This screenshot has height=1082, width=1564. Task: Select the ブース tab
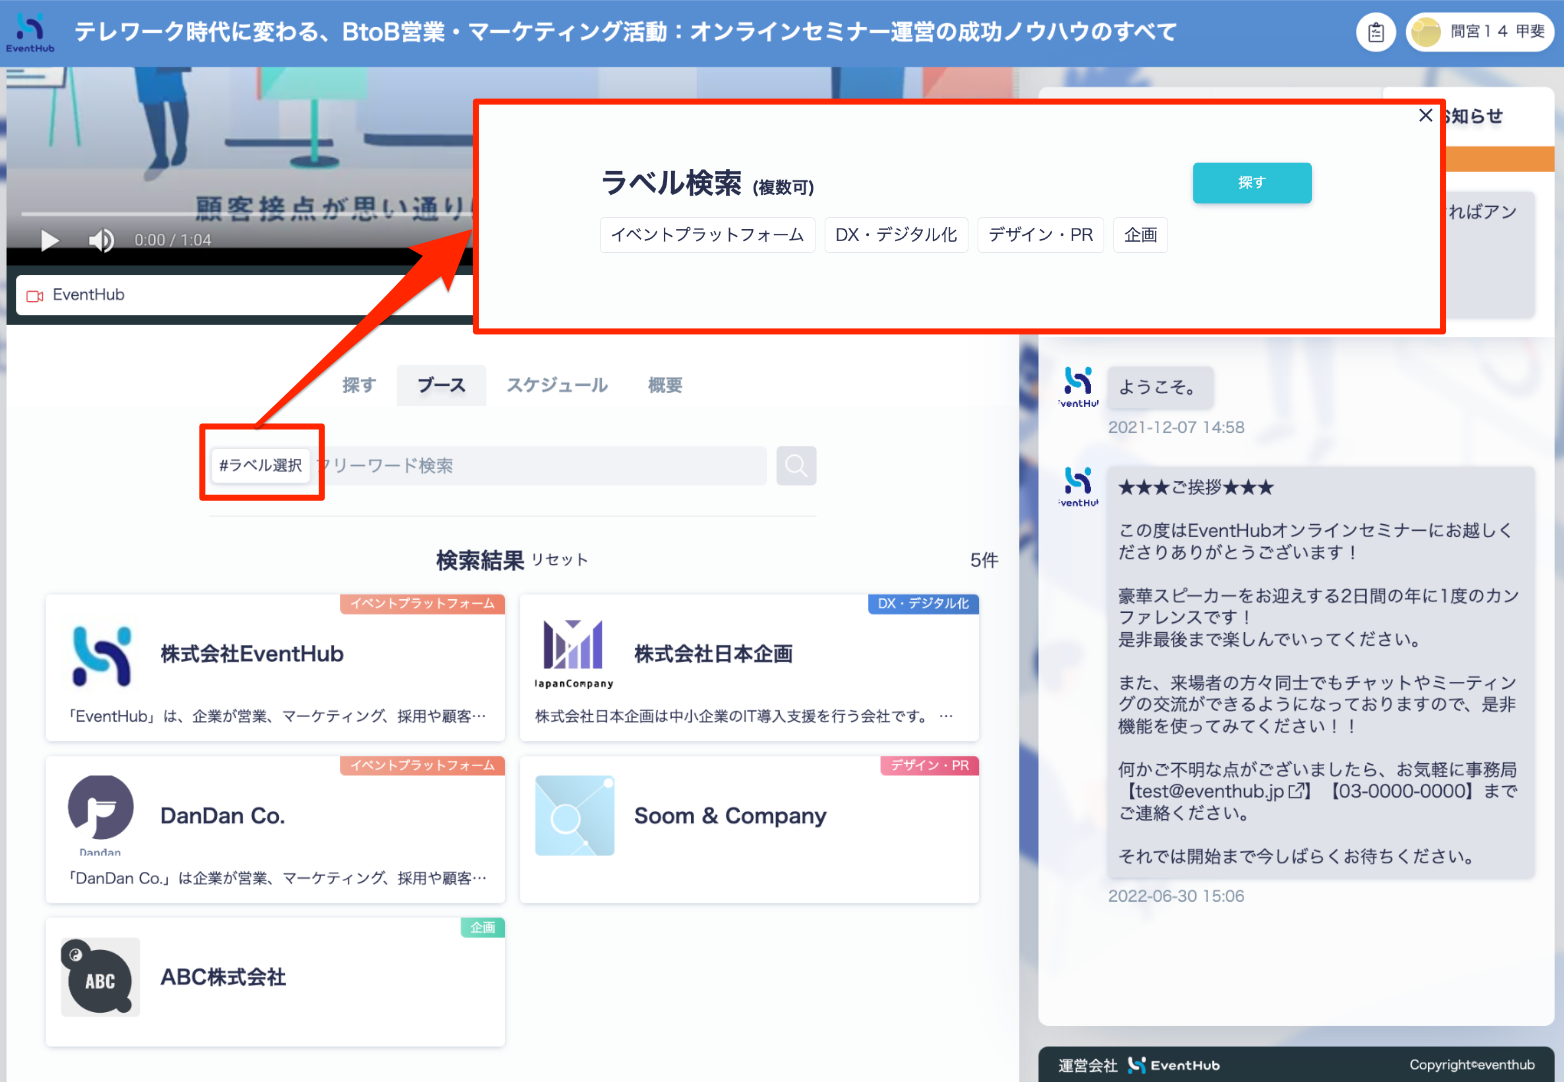coord(441,385)
